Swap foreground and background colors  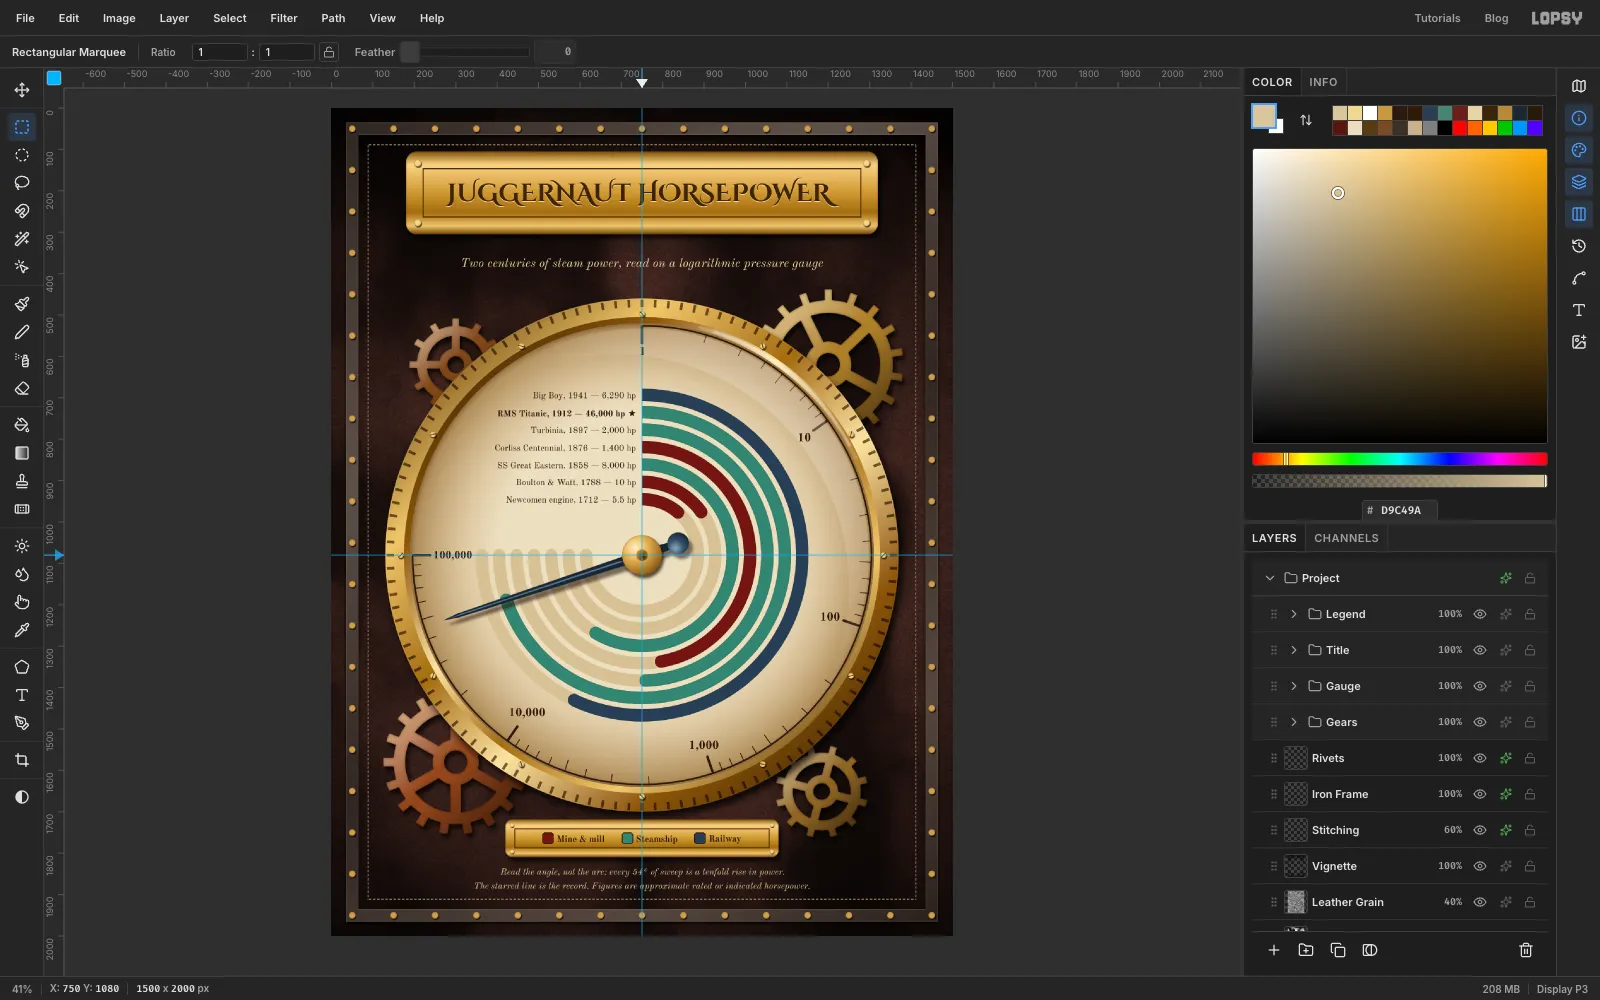coord(1306,120)
